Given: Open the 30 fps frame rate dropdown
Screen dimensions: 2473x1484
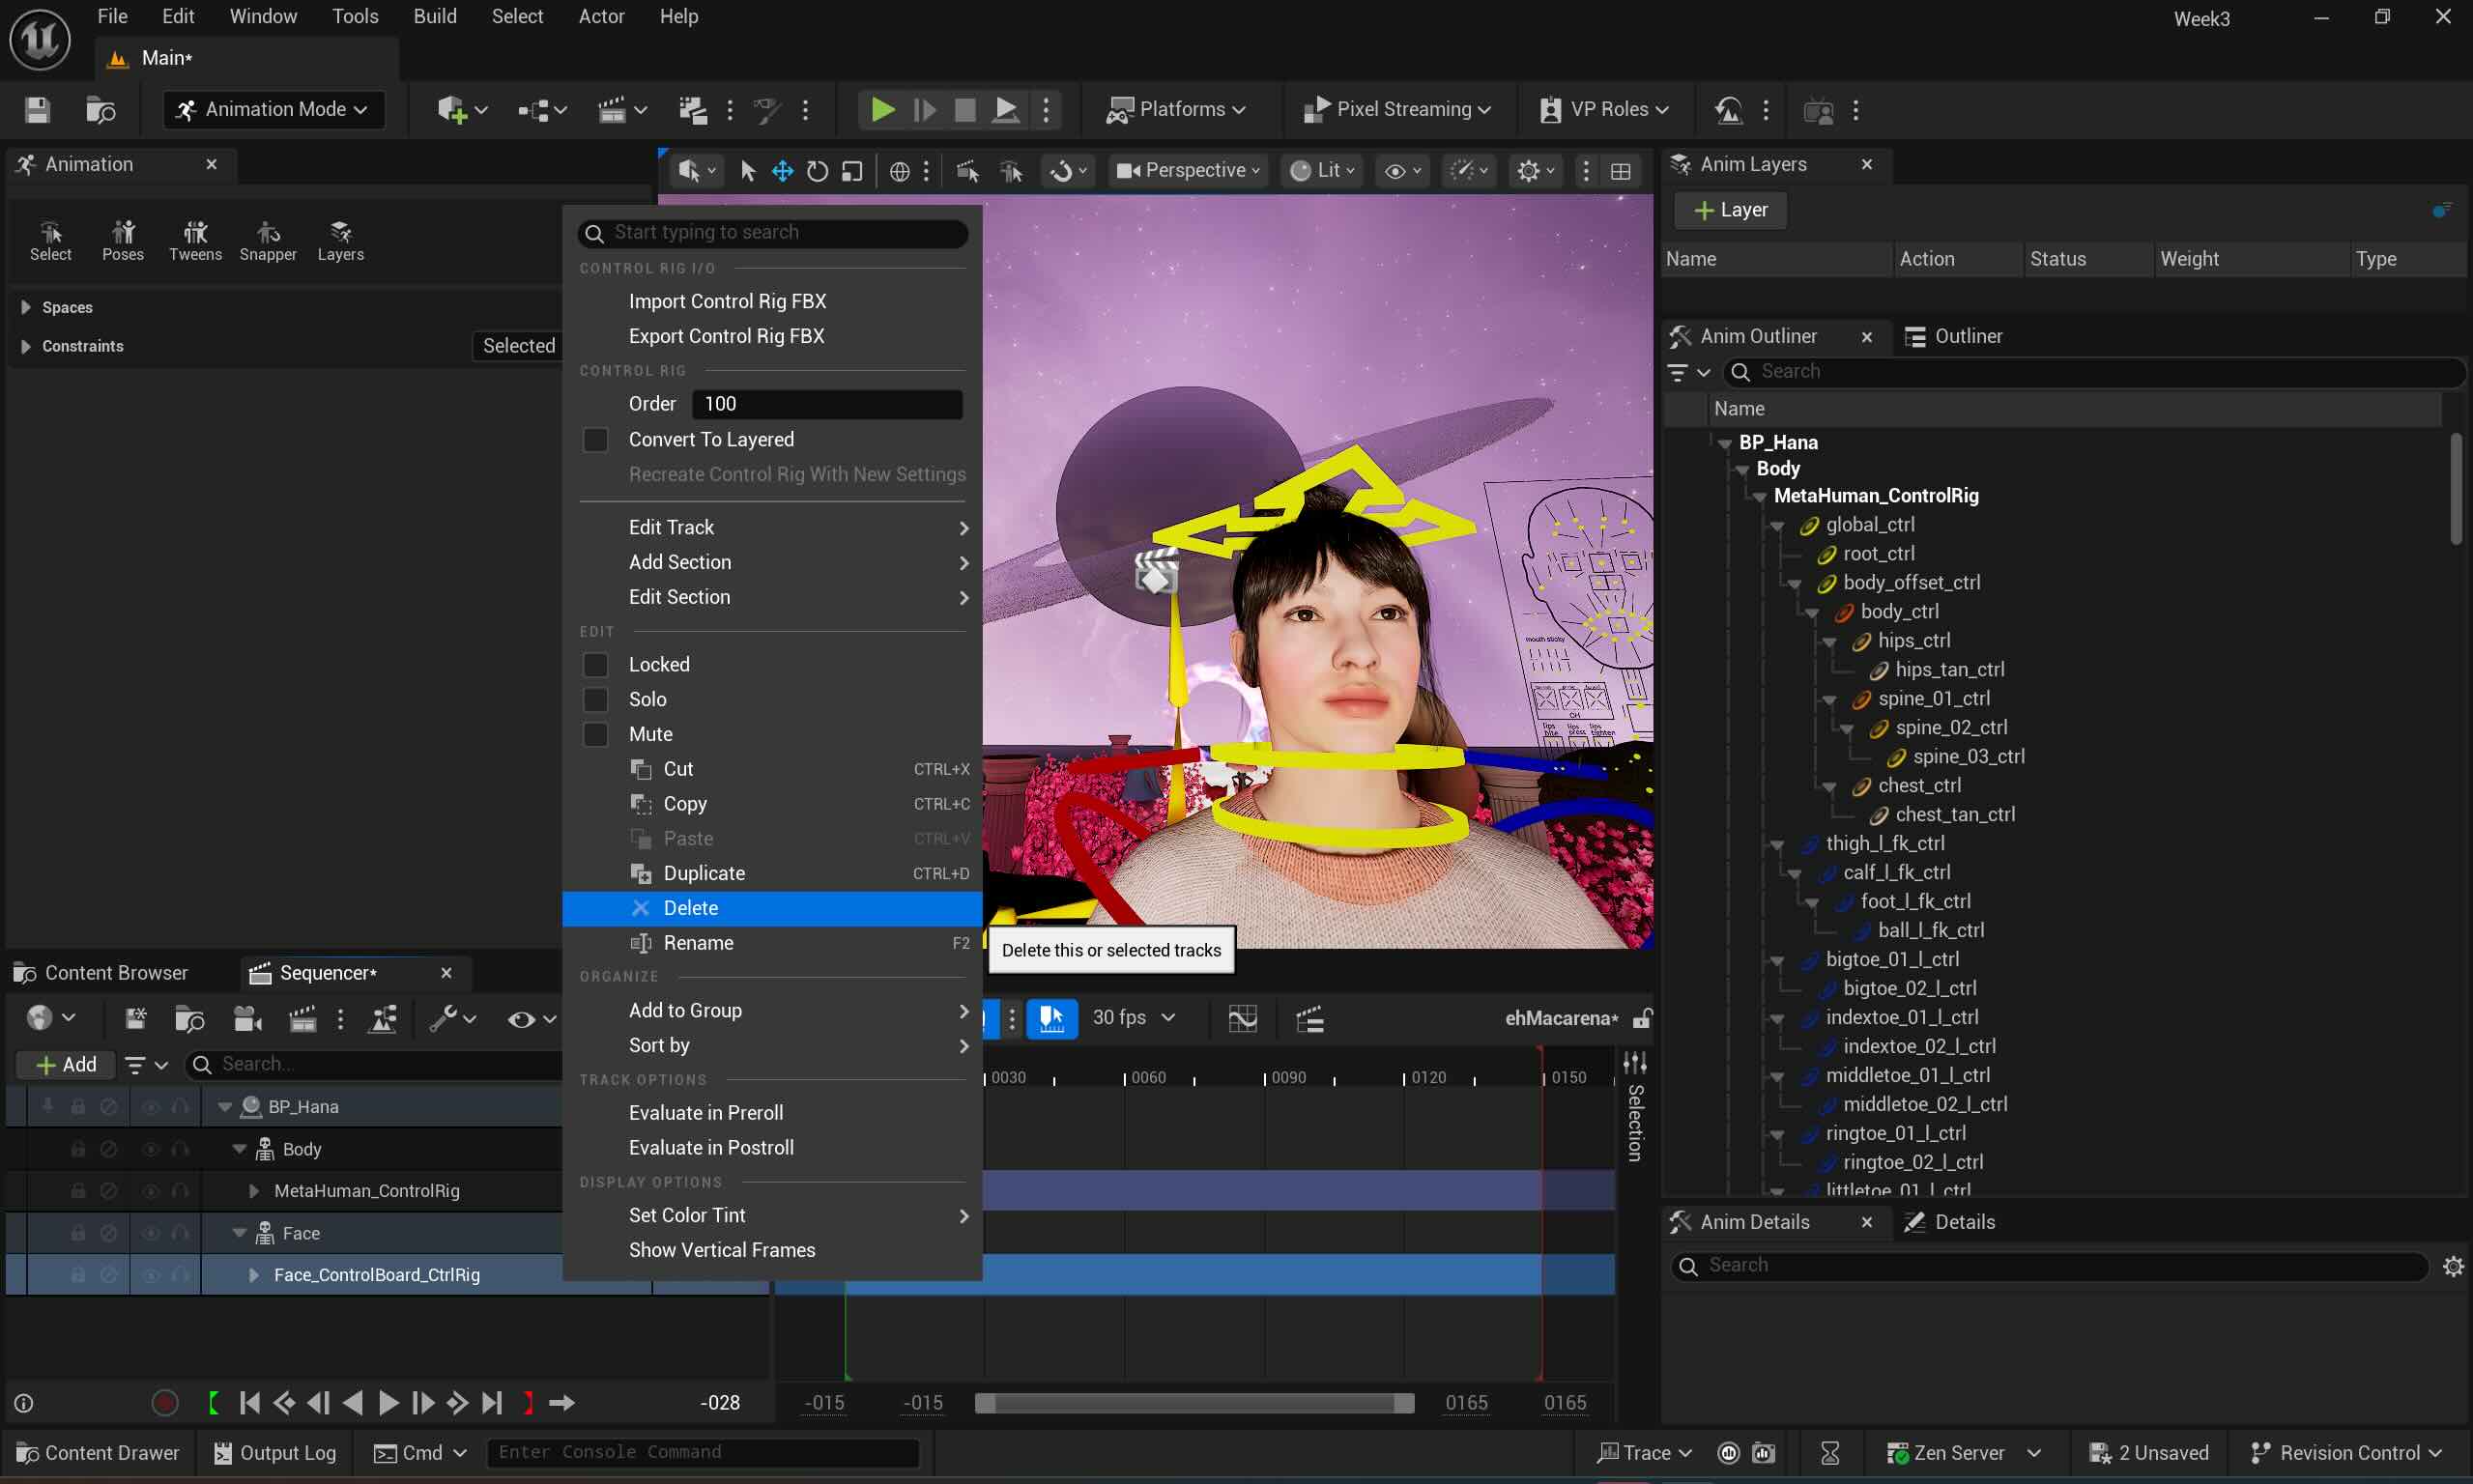Looking at the screenshot, I should pos(1133,1017).
